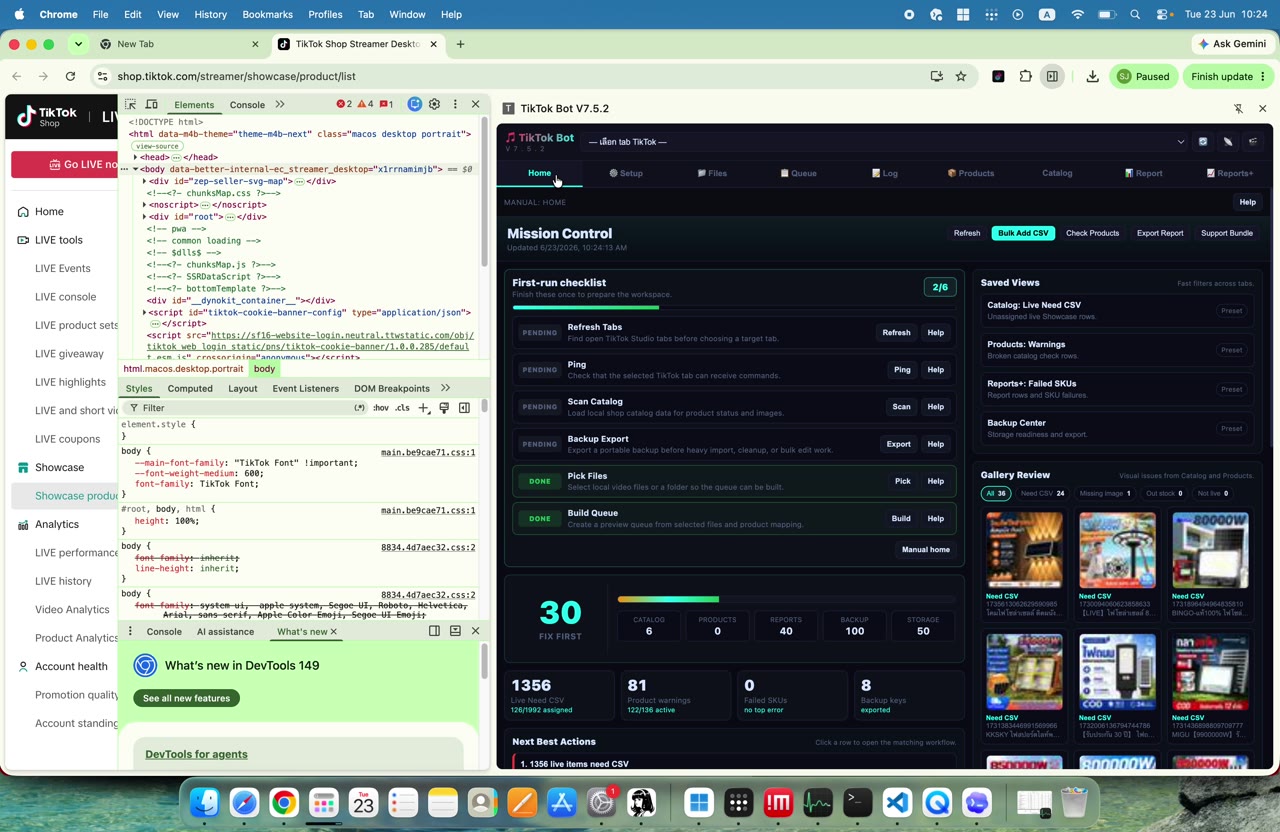
Task: Open the TikTok tab selector dropdown
Action: tap(885, 142)
